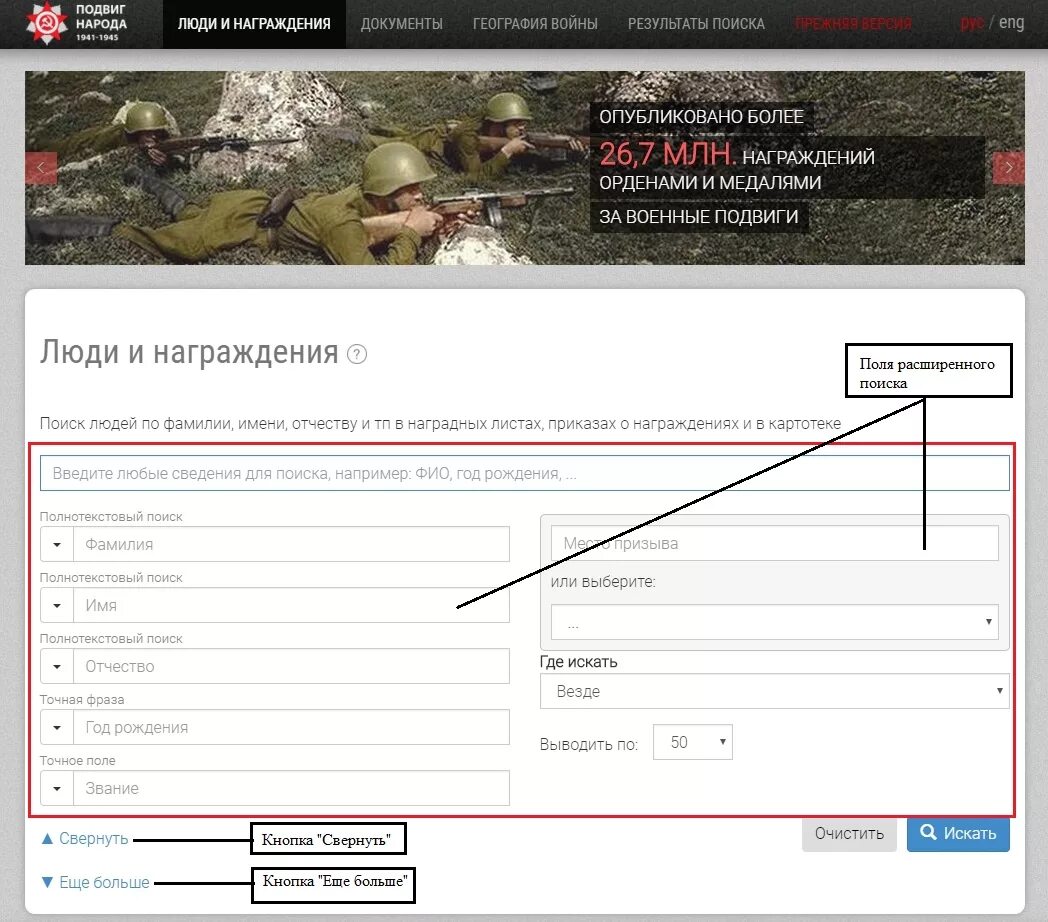Click into the Имя field
1048x922 pixels.
pyautogui.click(x=291, y=605)
